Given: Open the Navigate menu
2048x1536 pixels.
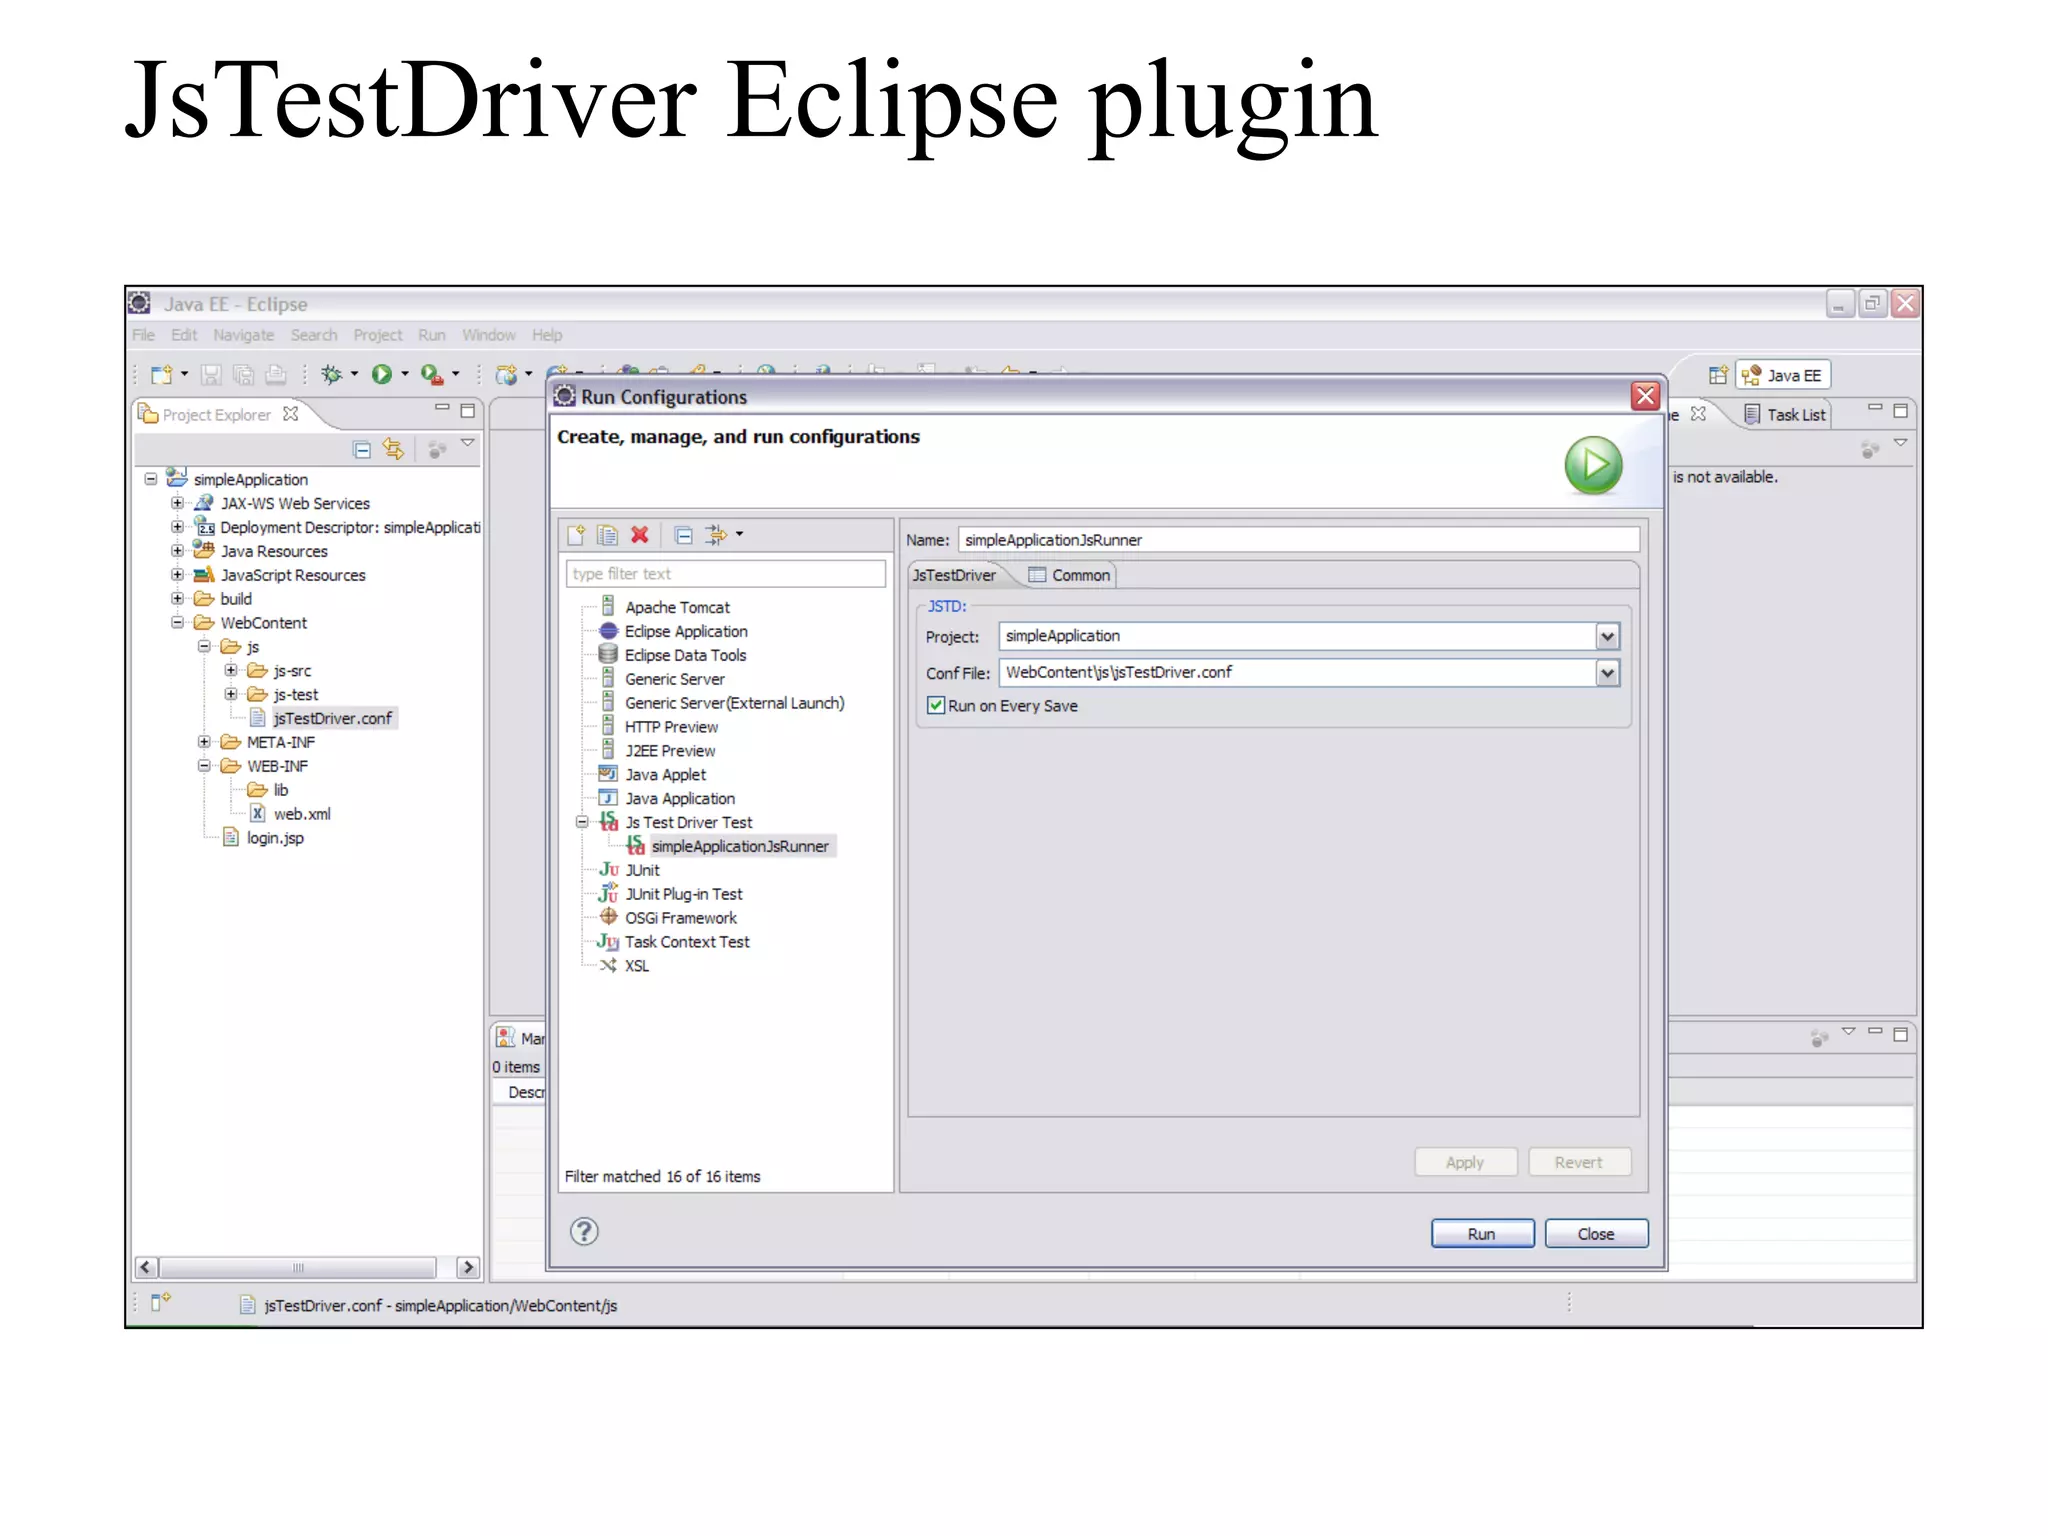Looking at the screenshot, I should (x=243, y=335).
